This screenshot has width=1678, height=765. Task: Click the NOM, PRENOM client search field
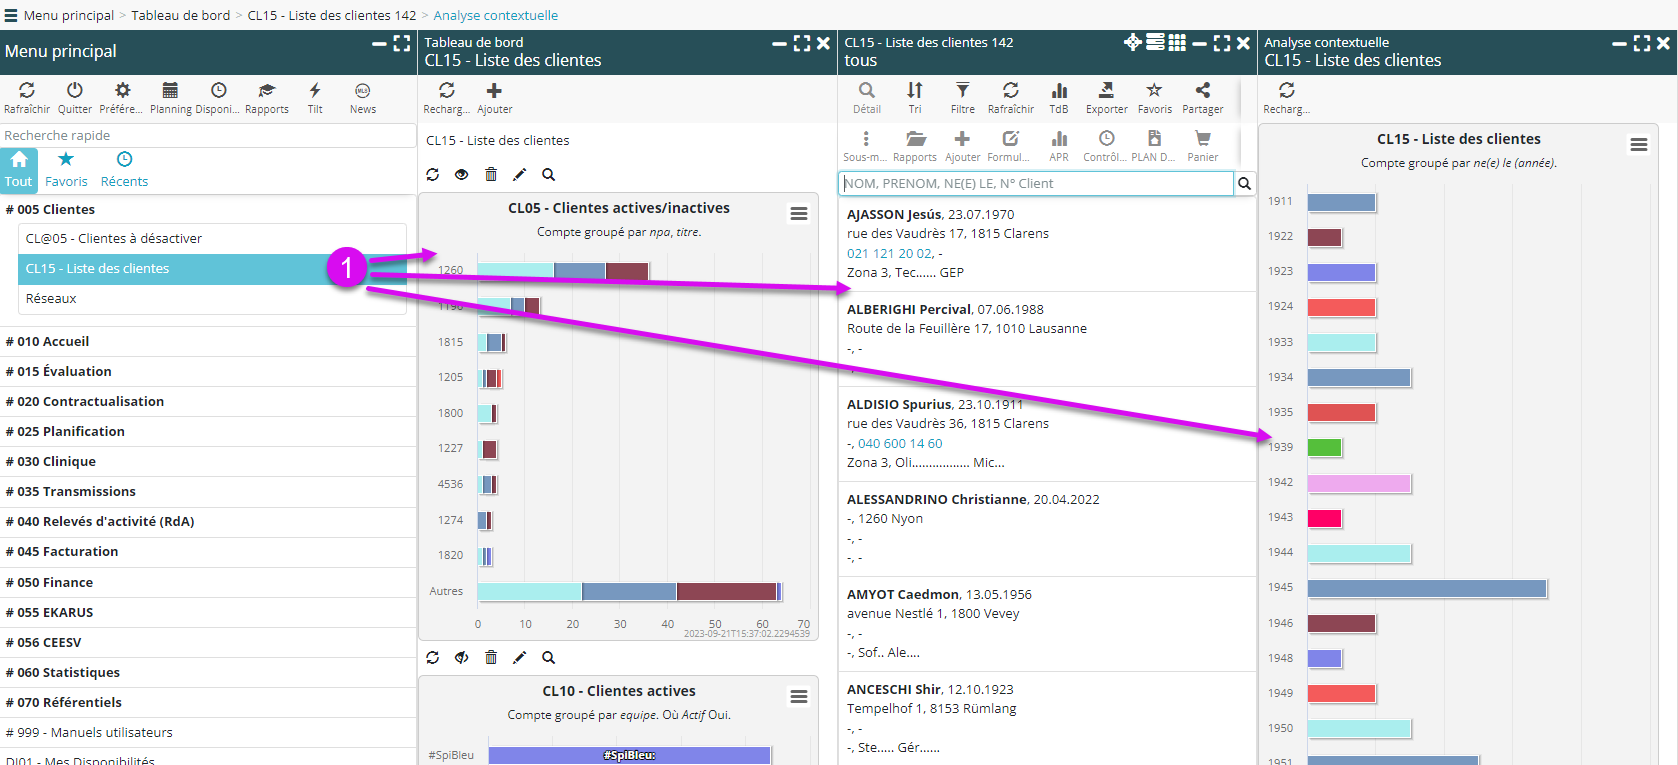click(x=1035, y=184)
